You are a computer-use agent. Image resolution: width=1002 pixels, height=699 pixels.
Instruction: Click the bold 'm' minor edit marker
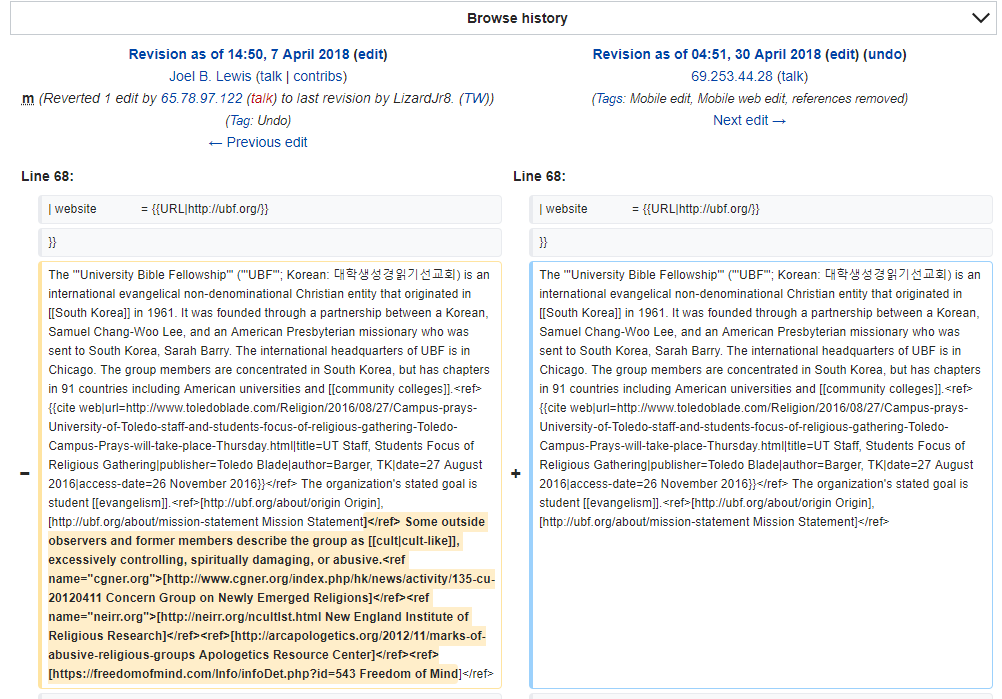coord(28,98)
